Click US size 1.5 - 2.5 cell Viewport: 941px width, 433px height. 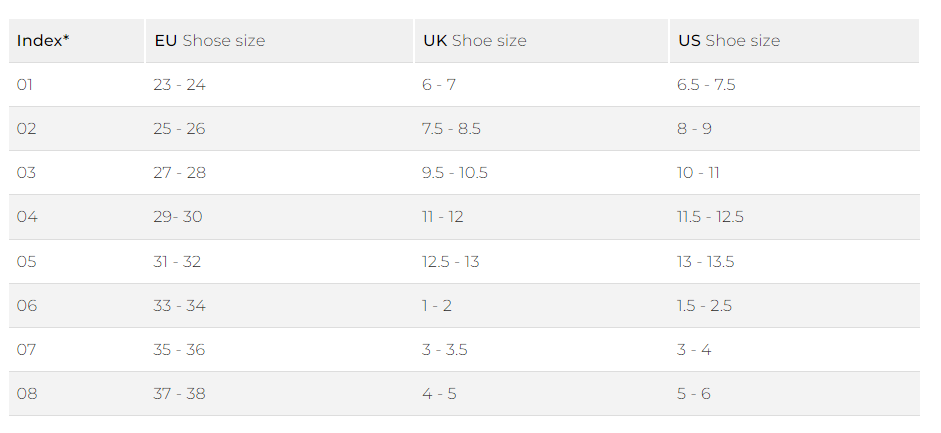pos(704,306)
